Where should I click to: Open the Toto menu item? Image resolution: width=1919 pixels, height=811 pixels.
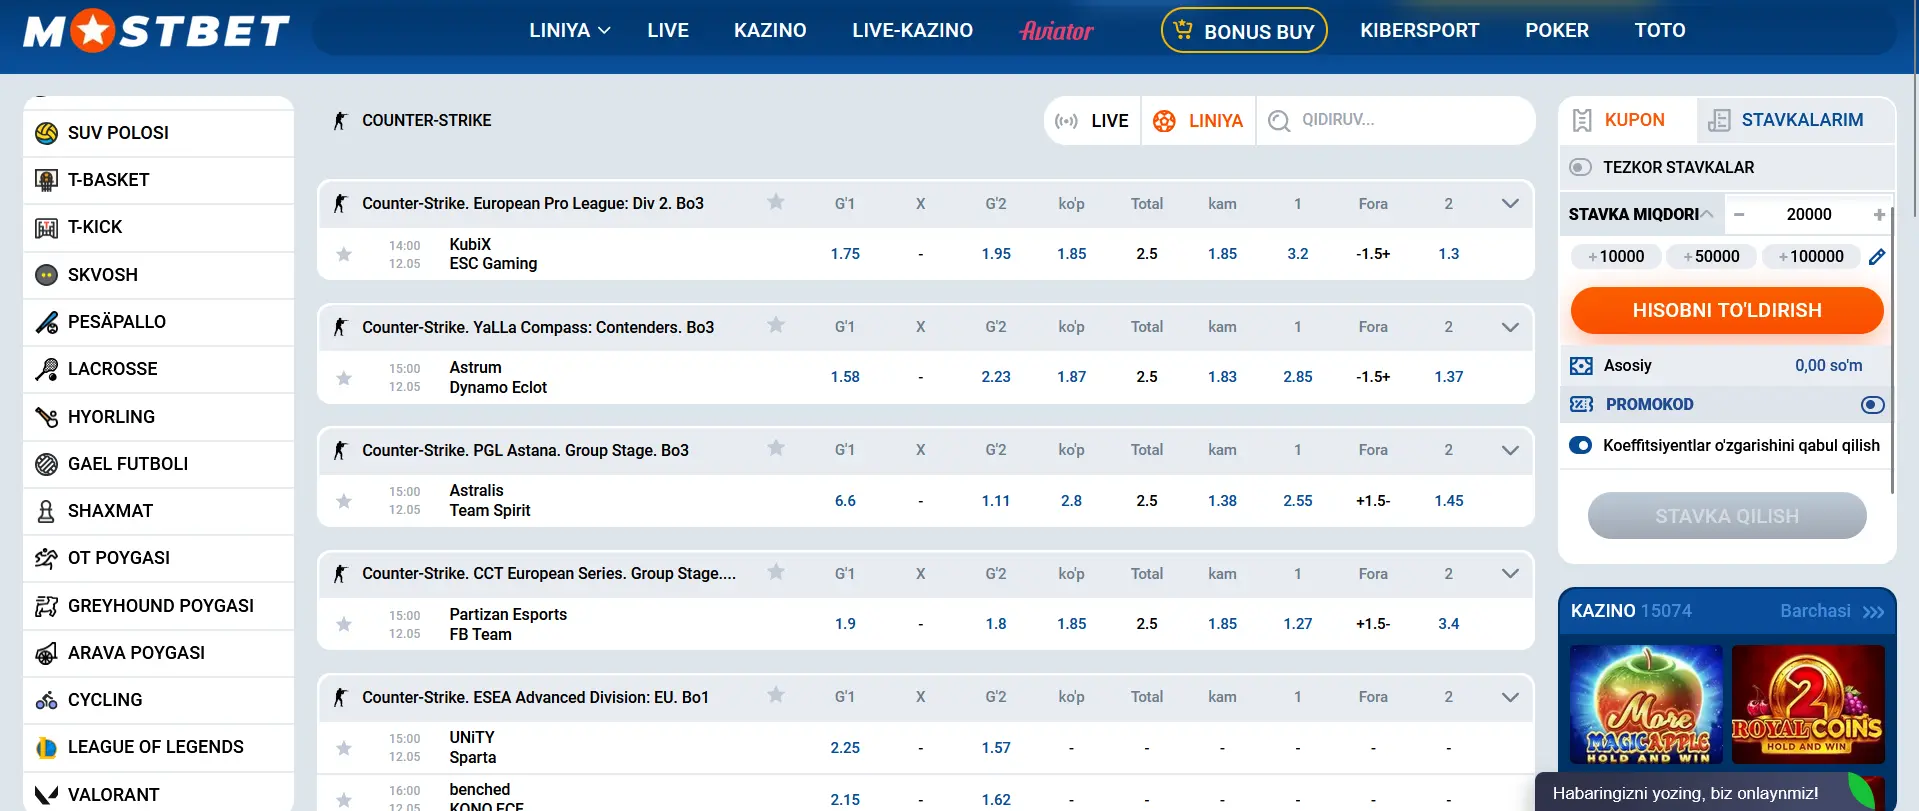coord(1660,30)
